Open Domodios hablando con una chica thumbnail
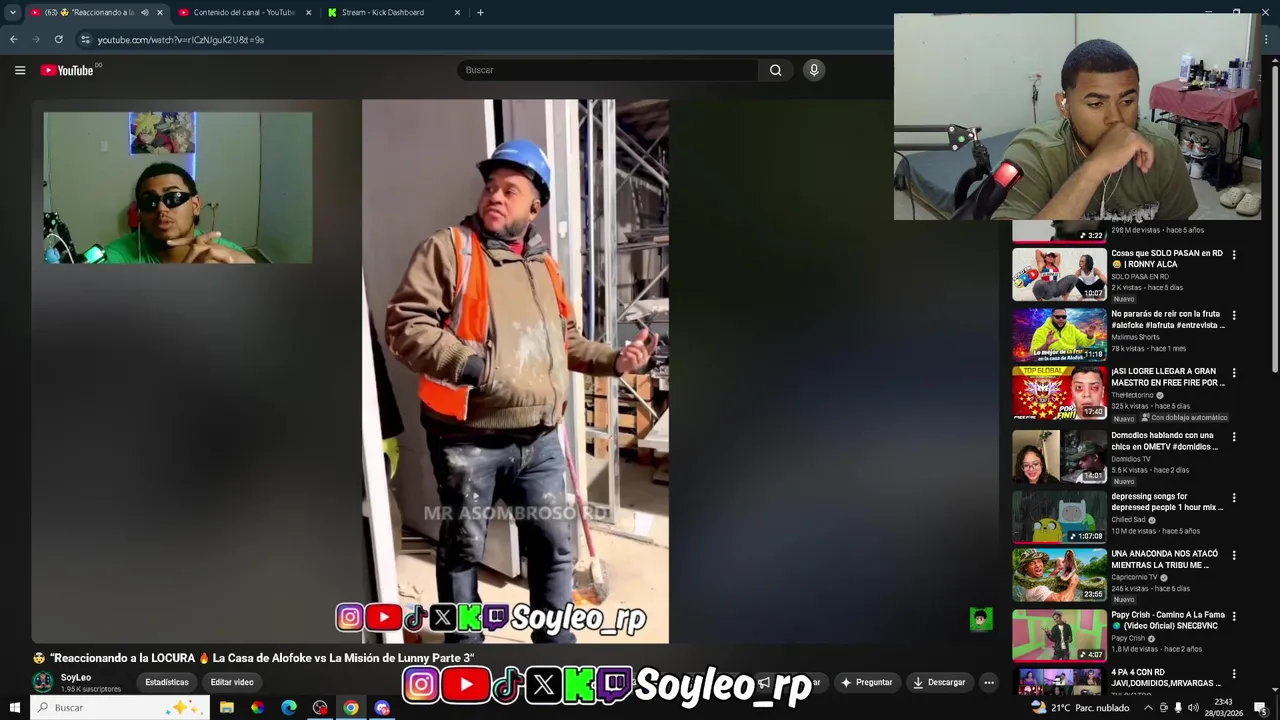 point(1059,456)
